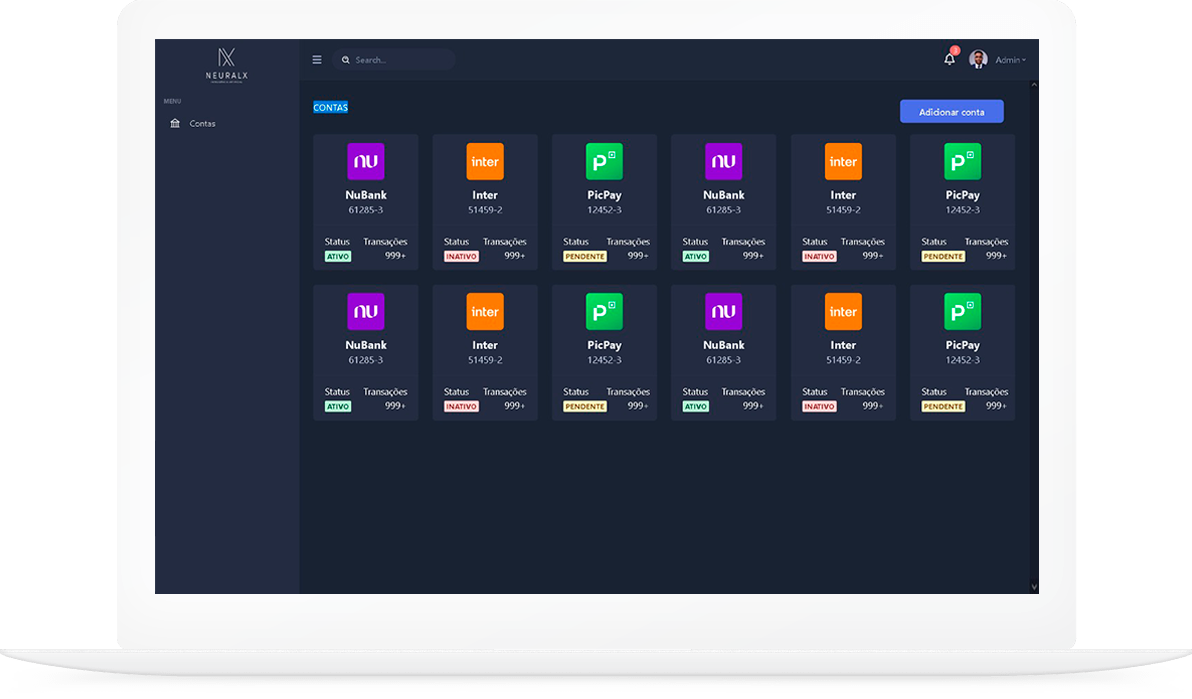The height and width of the screenshot is (699, 1192).
Task: Click PENDENTE badge on bottom-row rightmost PicPay card
Action: (x=943, y=406)
